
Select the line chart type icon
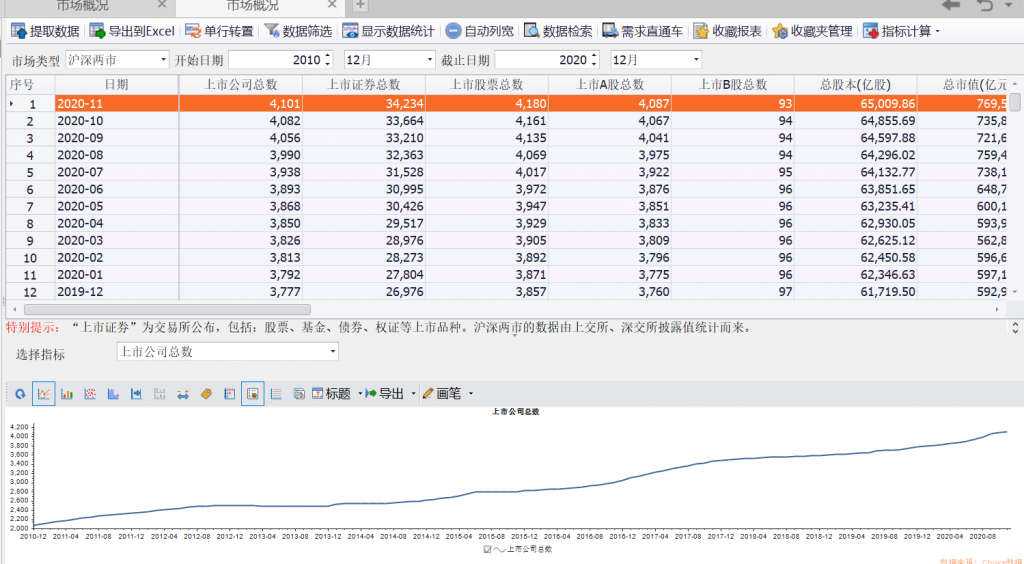pos(43,394)
